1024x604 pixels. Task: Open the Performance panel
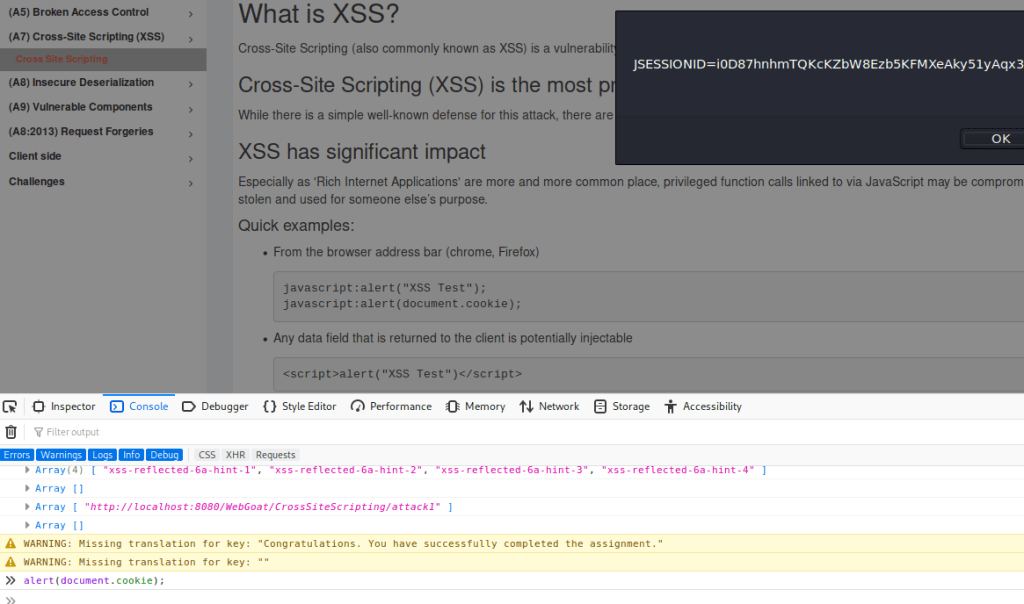point(391,407)
